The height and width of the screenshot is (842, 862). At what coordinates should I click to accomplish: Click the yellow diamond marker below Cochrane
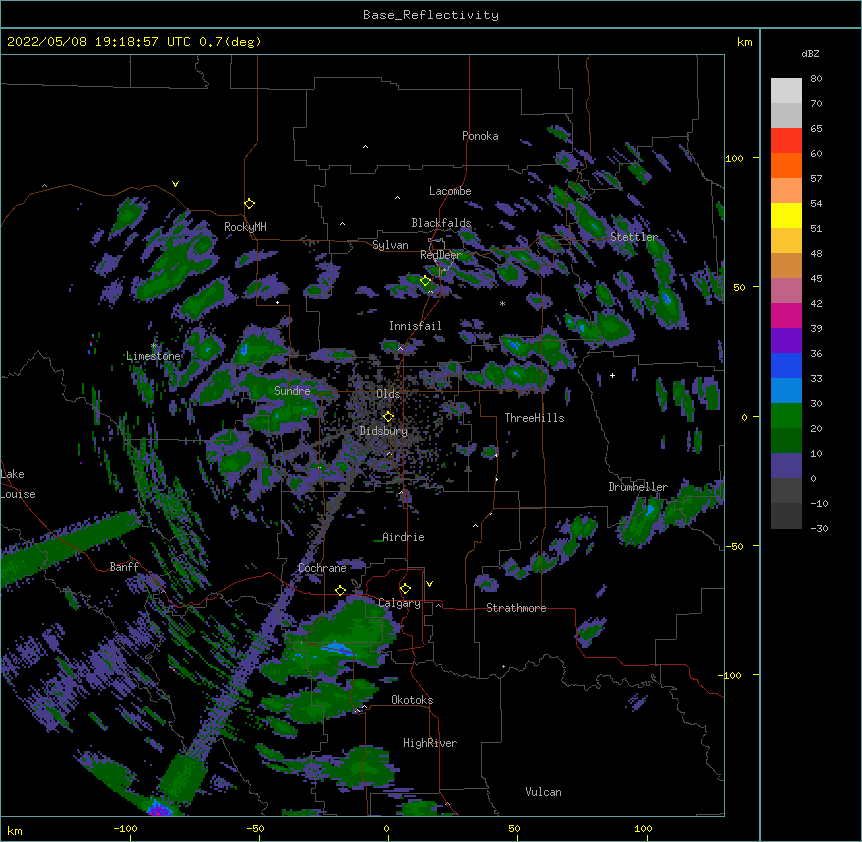coord(340,591)
